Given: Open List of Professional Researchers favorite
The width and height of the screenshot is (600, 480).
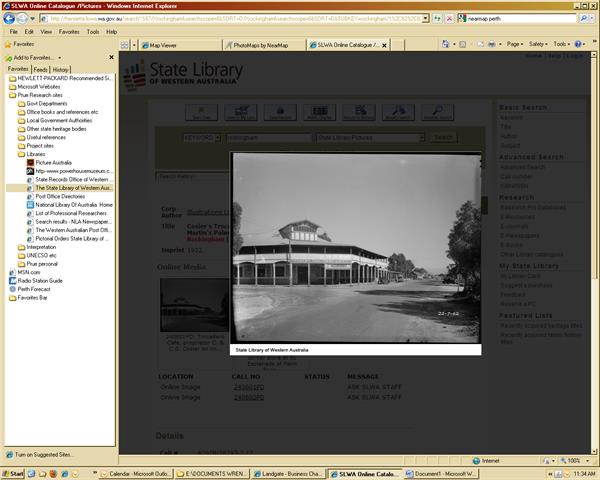Looking at the screenshot, I should tap(67, 213).
